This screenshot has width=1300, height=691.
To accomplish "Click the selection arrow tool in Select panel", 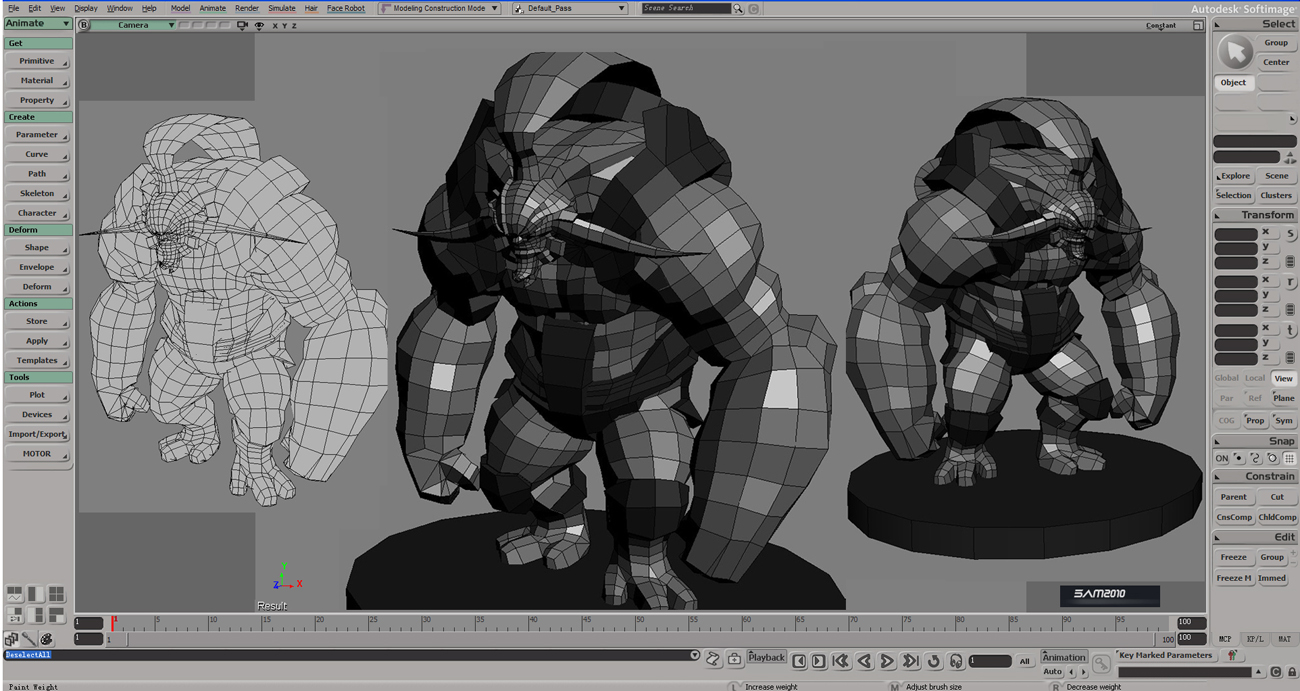I will point(1235,52).
